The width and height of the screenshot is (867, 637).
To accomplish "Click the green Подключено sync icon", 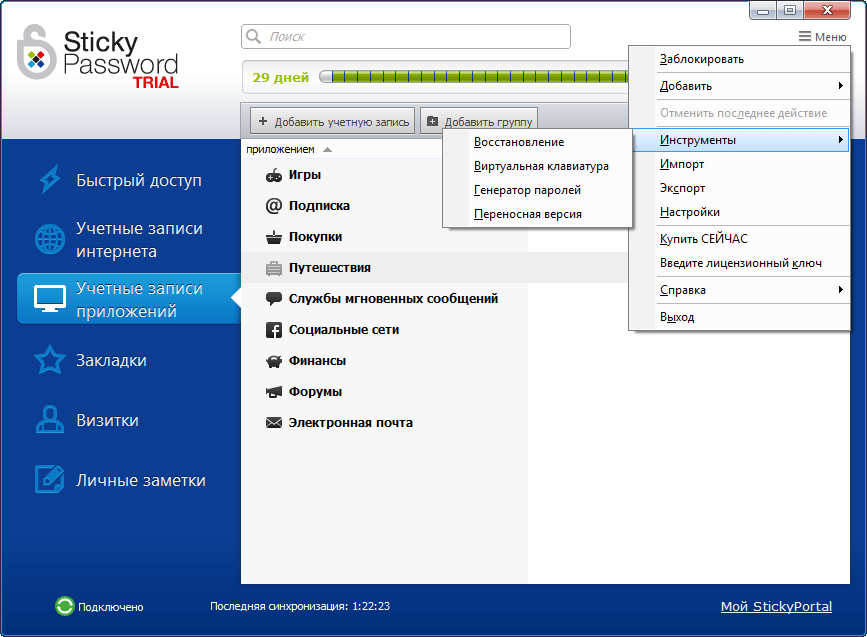I will point(64,606).
